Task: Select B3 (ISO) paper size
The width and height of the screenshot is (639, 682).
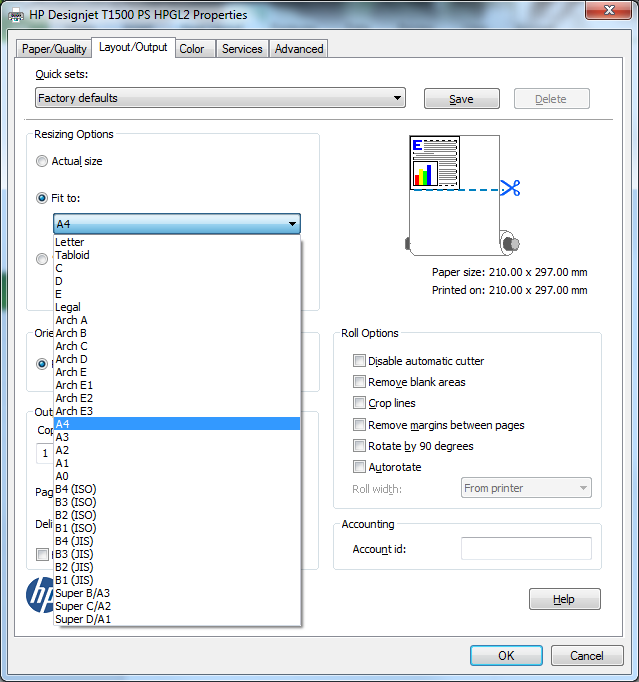Action: [177, 502]
